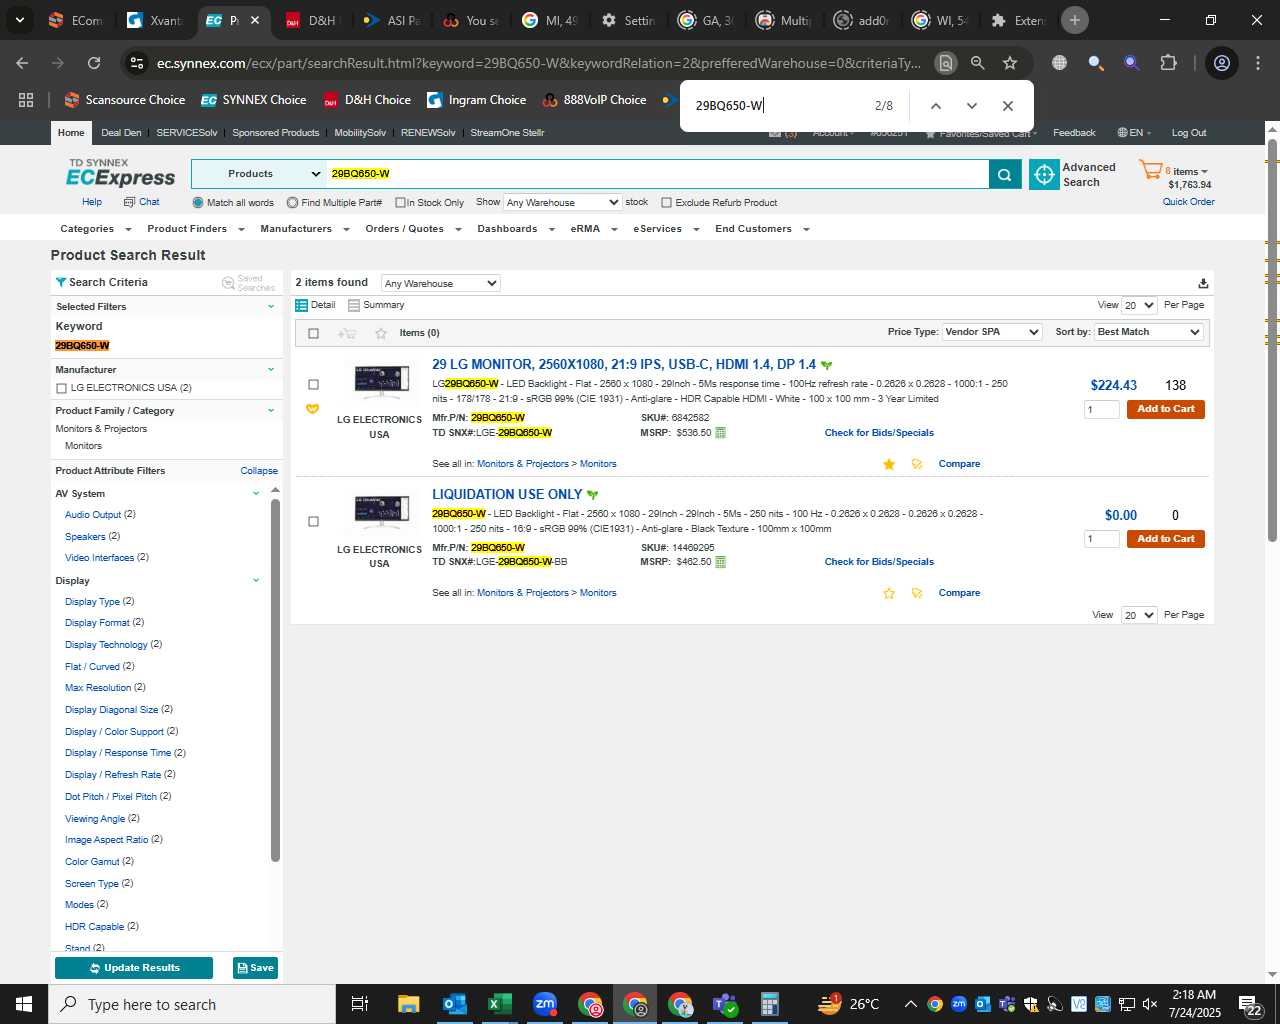Viewport: 1280px width, 1024px height.
Task: Click add-selected-to-cart icon in items header
Action: pyautogui.click(x=347, y=333)
